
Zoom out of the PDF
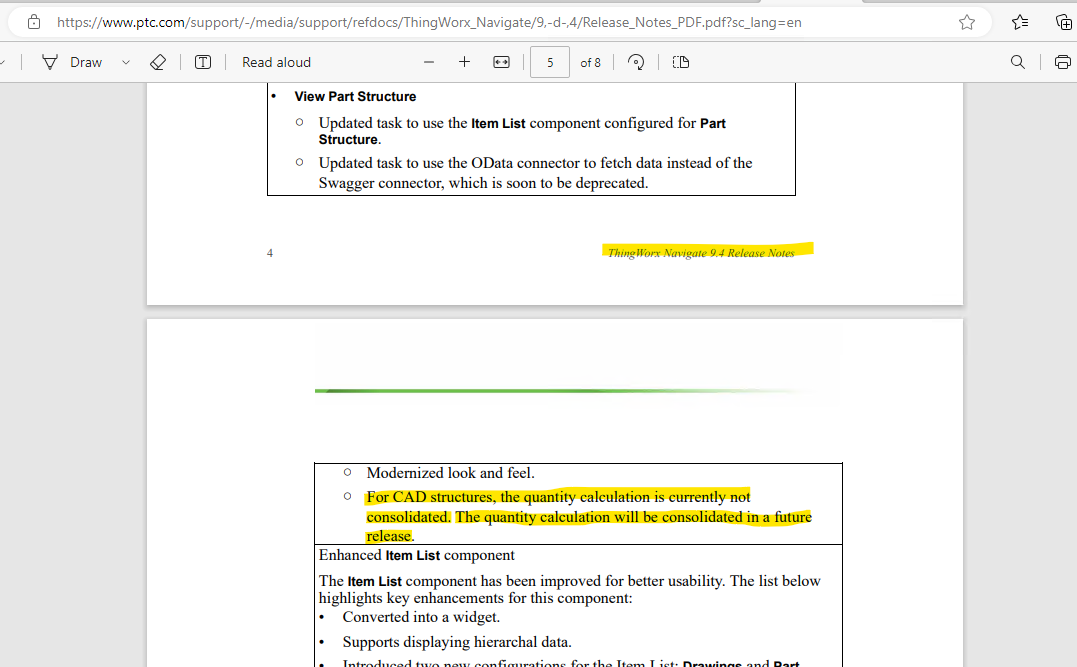pyautogui.click(x=428, y=62)
